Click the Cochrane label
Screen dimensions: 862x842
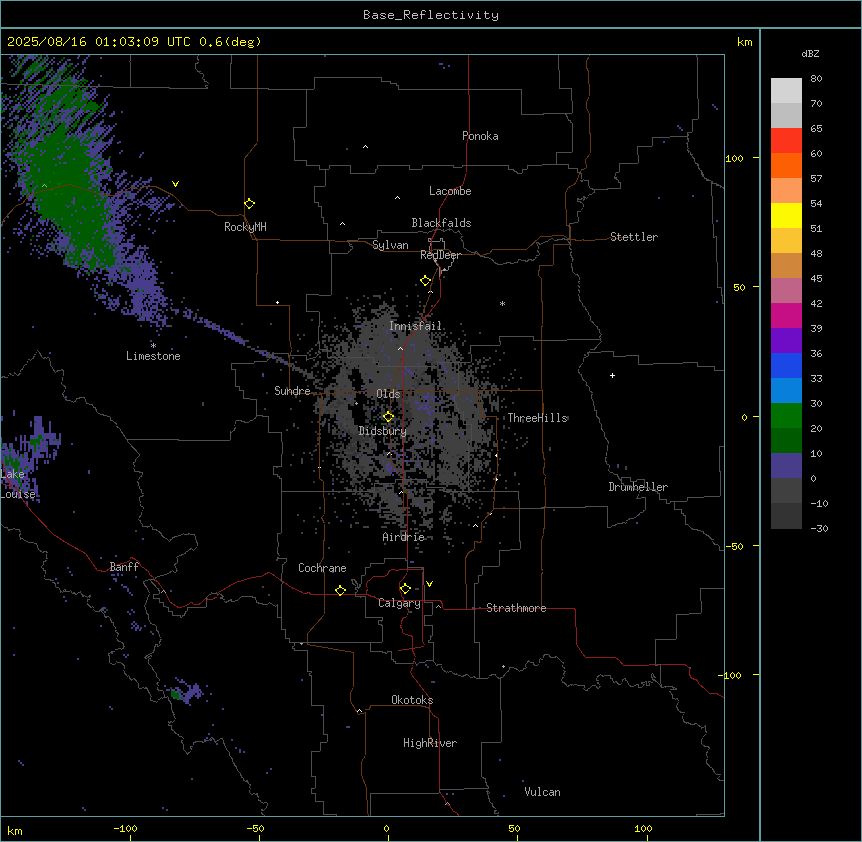[322, 568]
